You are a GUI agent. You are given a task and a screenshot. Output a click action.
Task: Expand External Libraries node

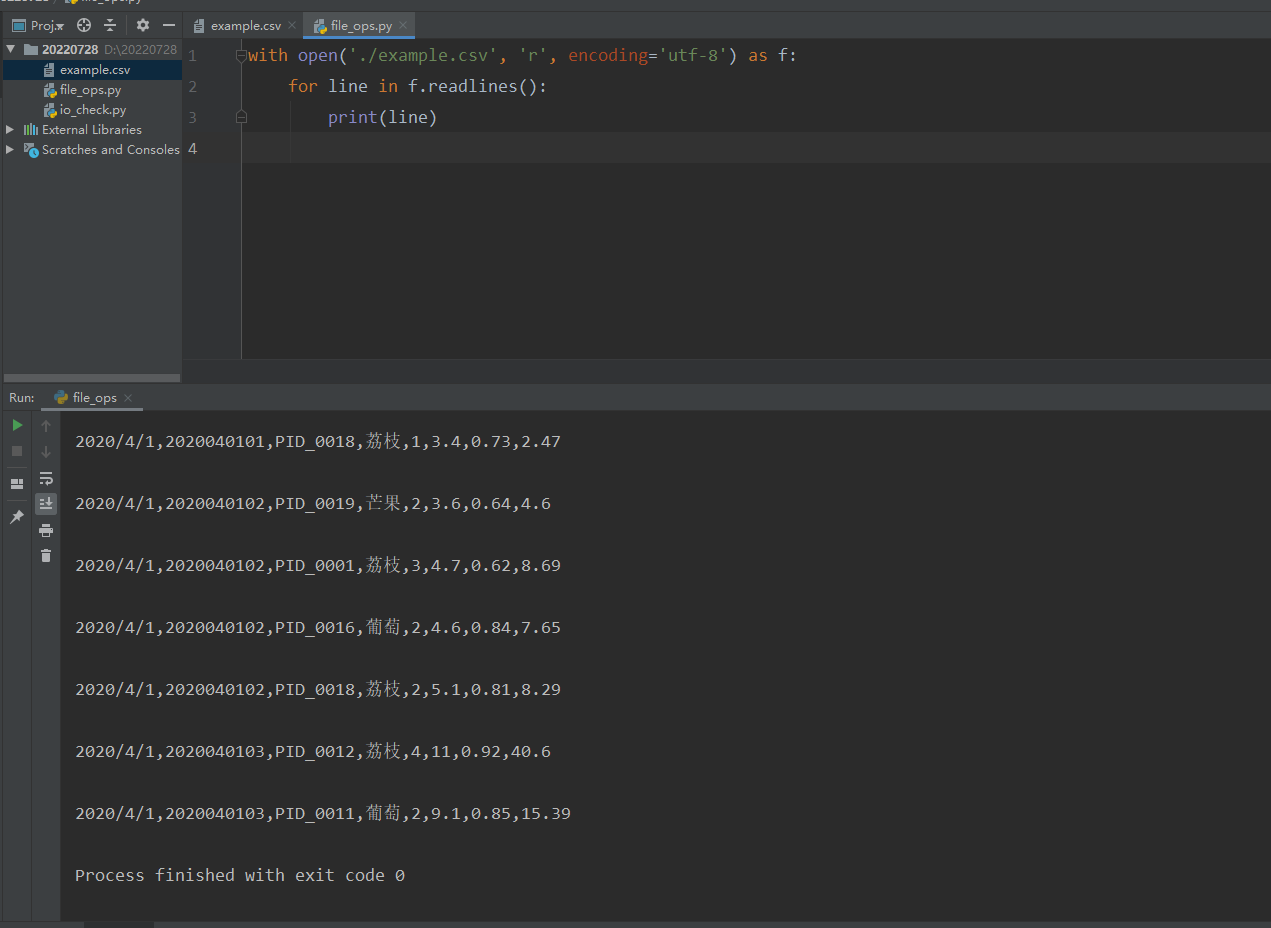point(11,129)
